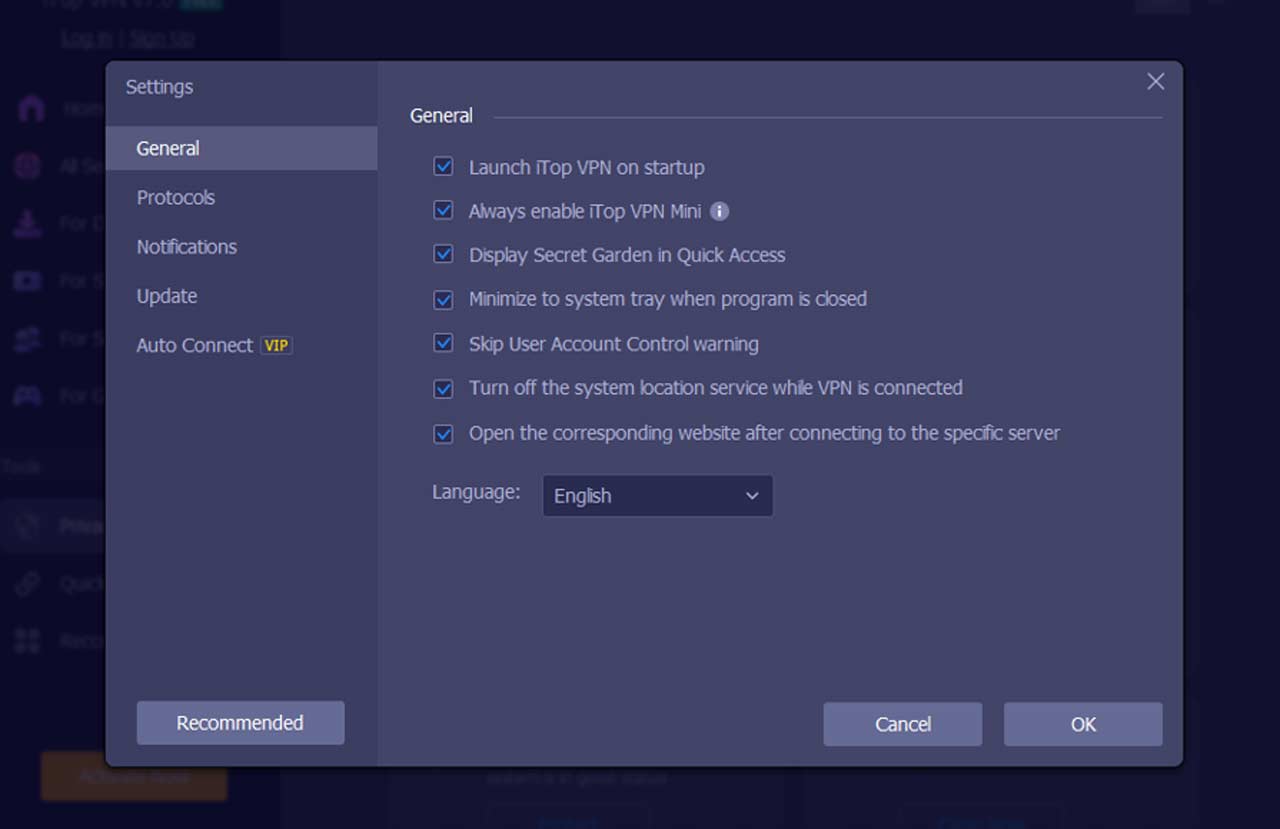This screenshot has width=1280, height=829.
Task: Toggle turning off location service while connected
Action: tap(443, 388)
